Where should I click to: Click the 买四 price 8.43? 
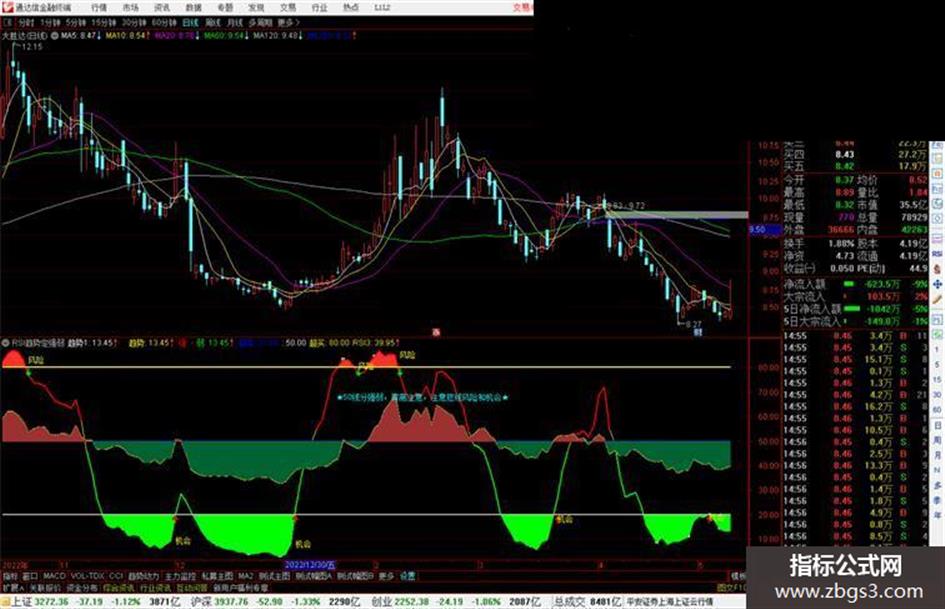(x=844, y=154)
